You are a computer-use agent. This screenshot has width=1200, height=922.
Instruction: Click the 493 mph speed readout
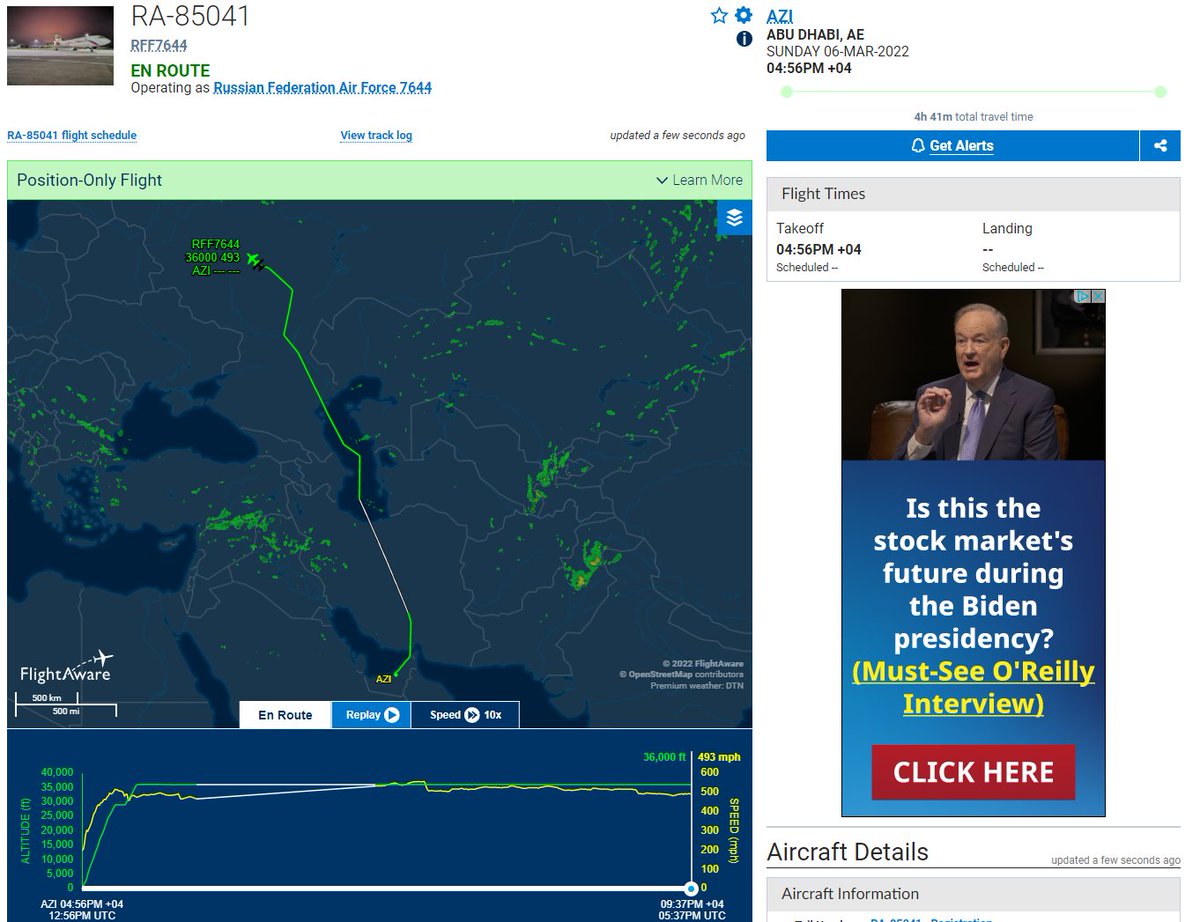(717, 757)
